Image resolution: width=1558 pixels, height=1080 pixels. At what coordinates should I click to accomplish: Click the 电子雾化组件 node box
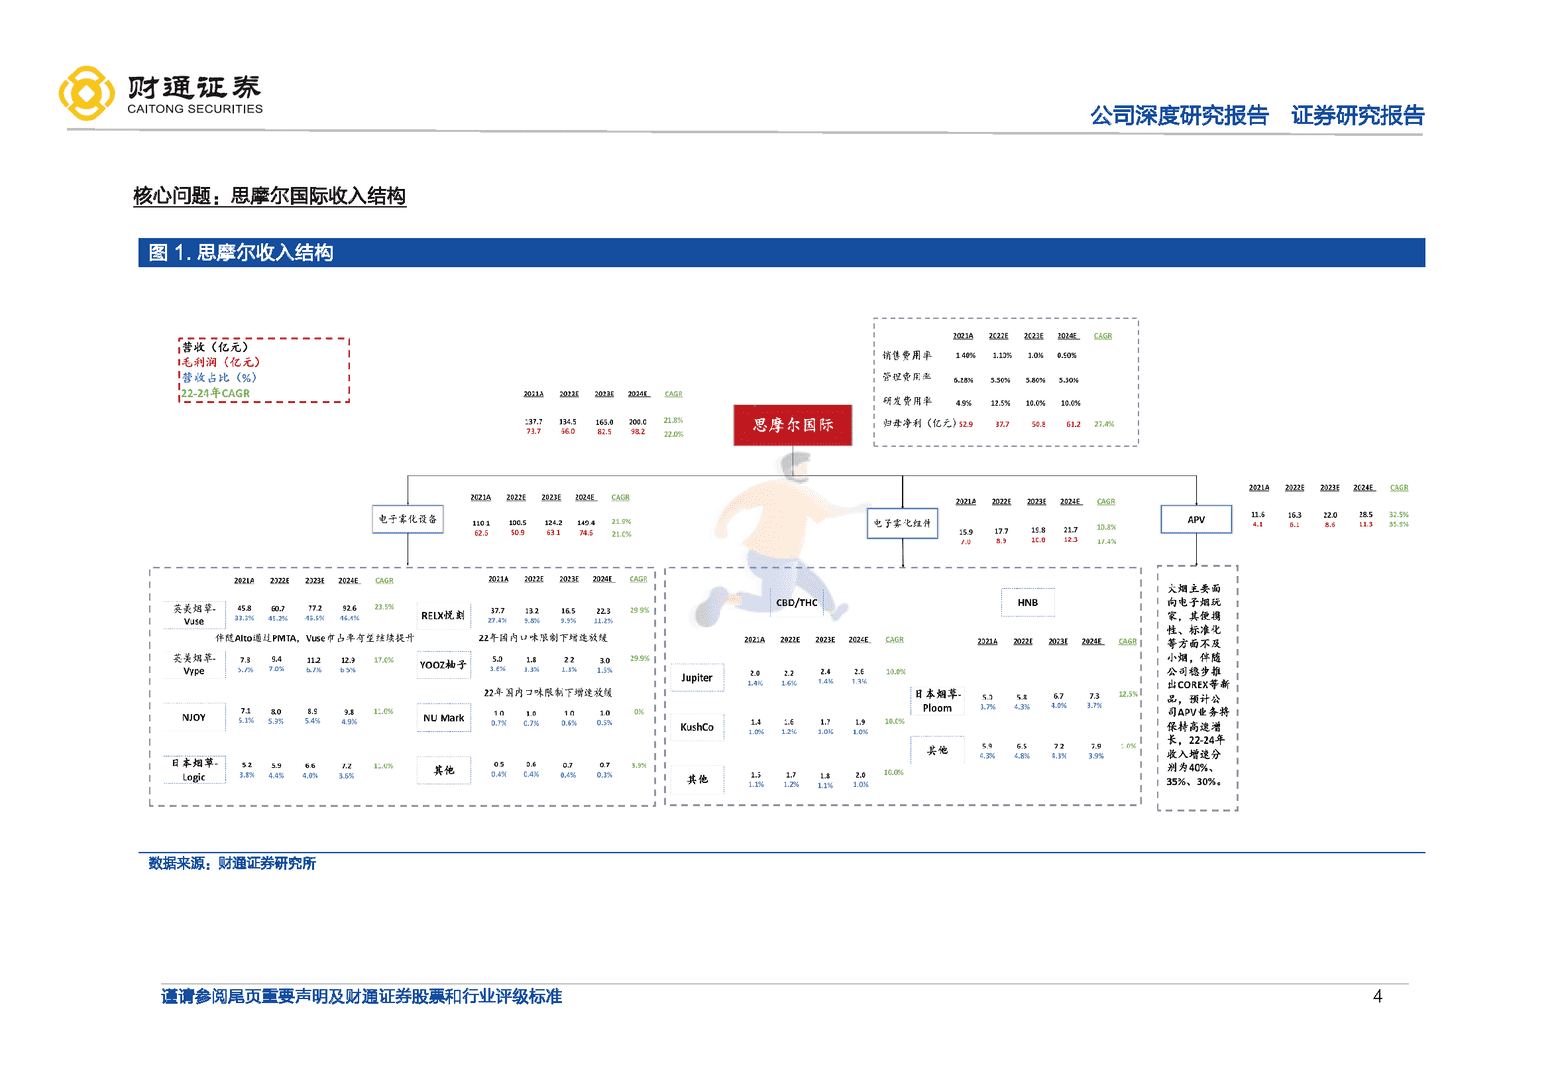[x=902, y=523]
